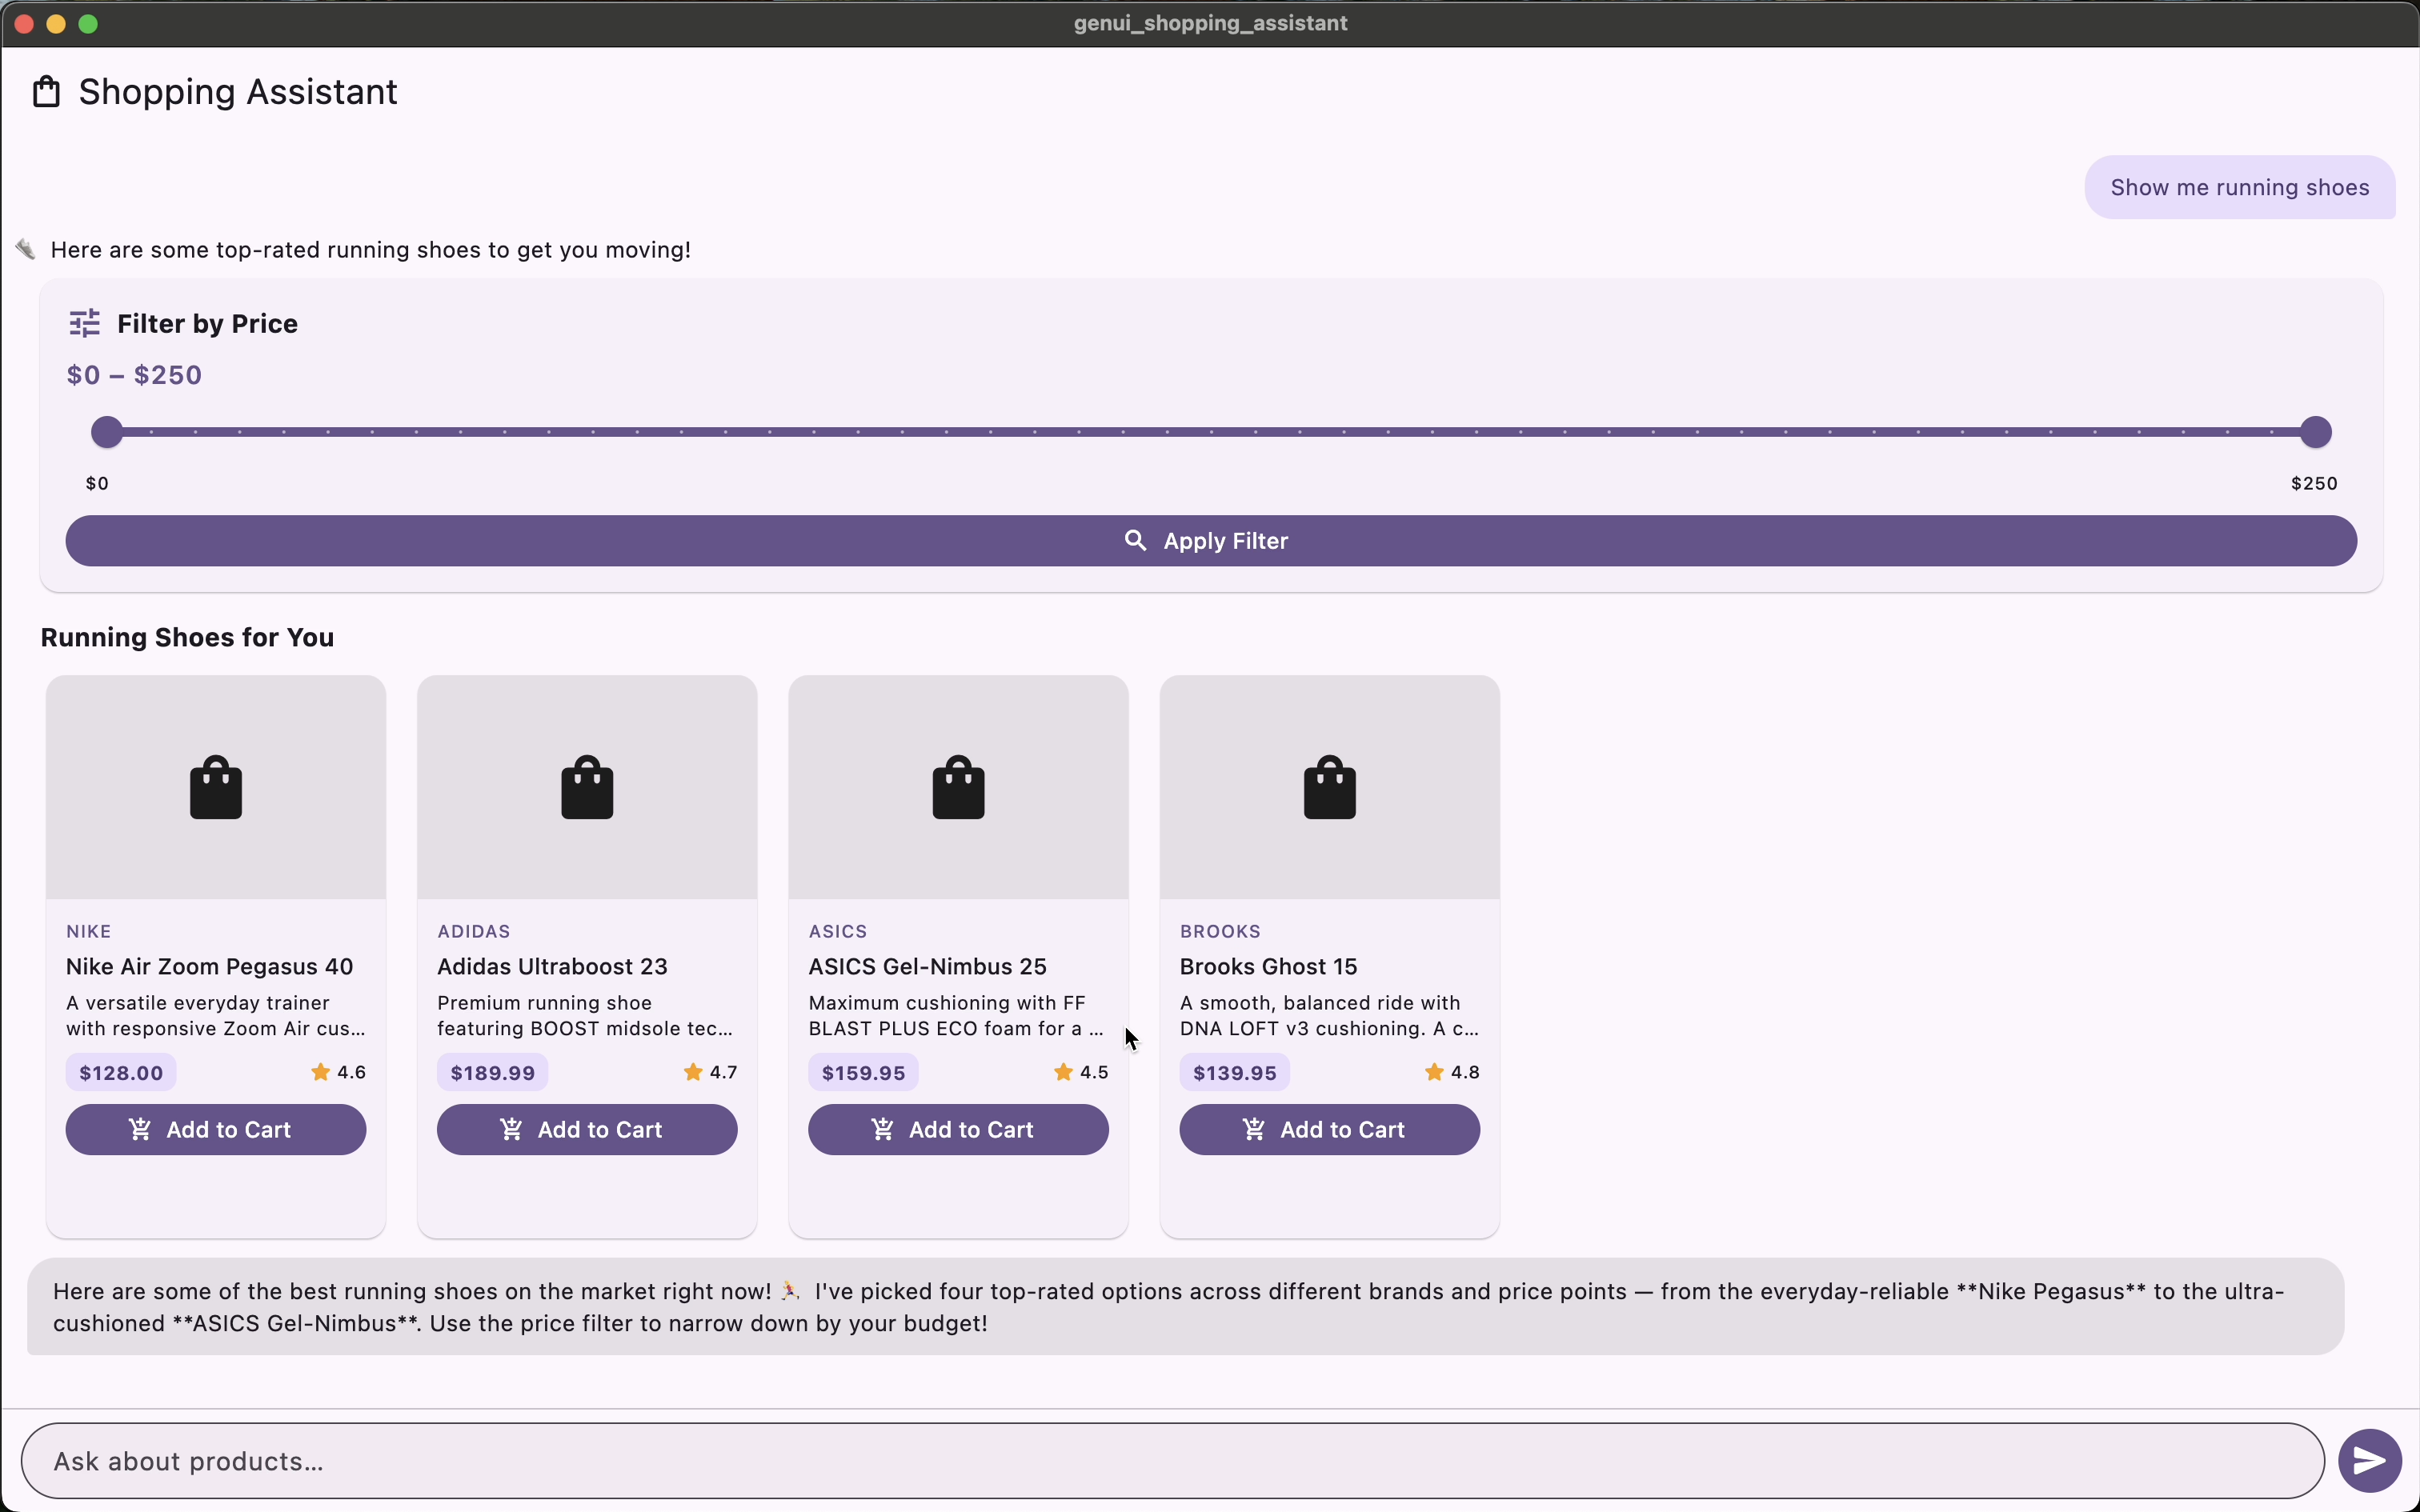Click the Nike versatile everyday trainer description
The height and width of the screenshot is (1512, 2420).
tap(216, 1015)
